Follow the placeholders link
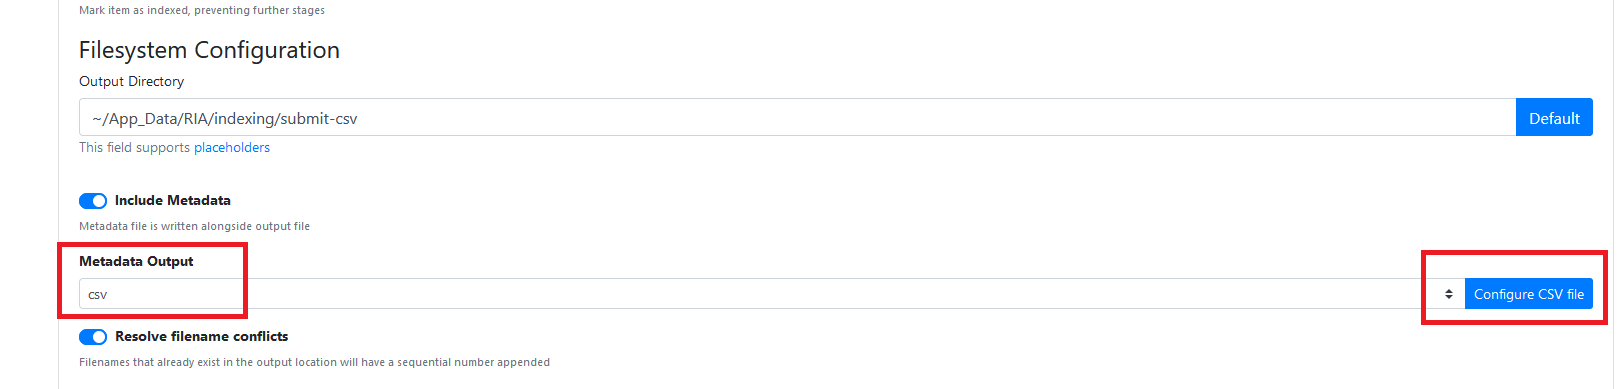 pos(232,147)
